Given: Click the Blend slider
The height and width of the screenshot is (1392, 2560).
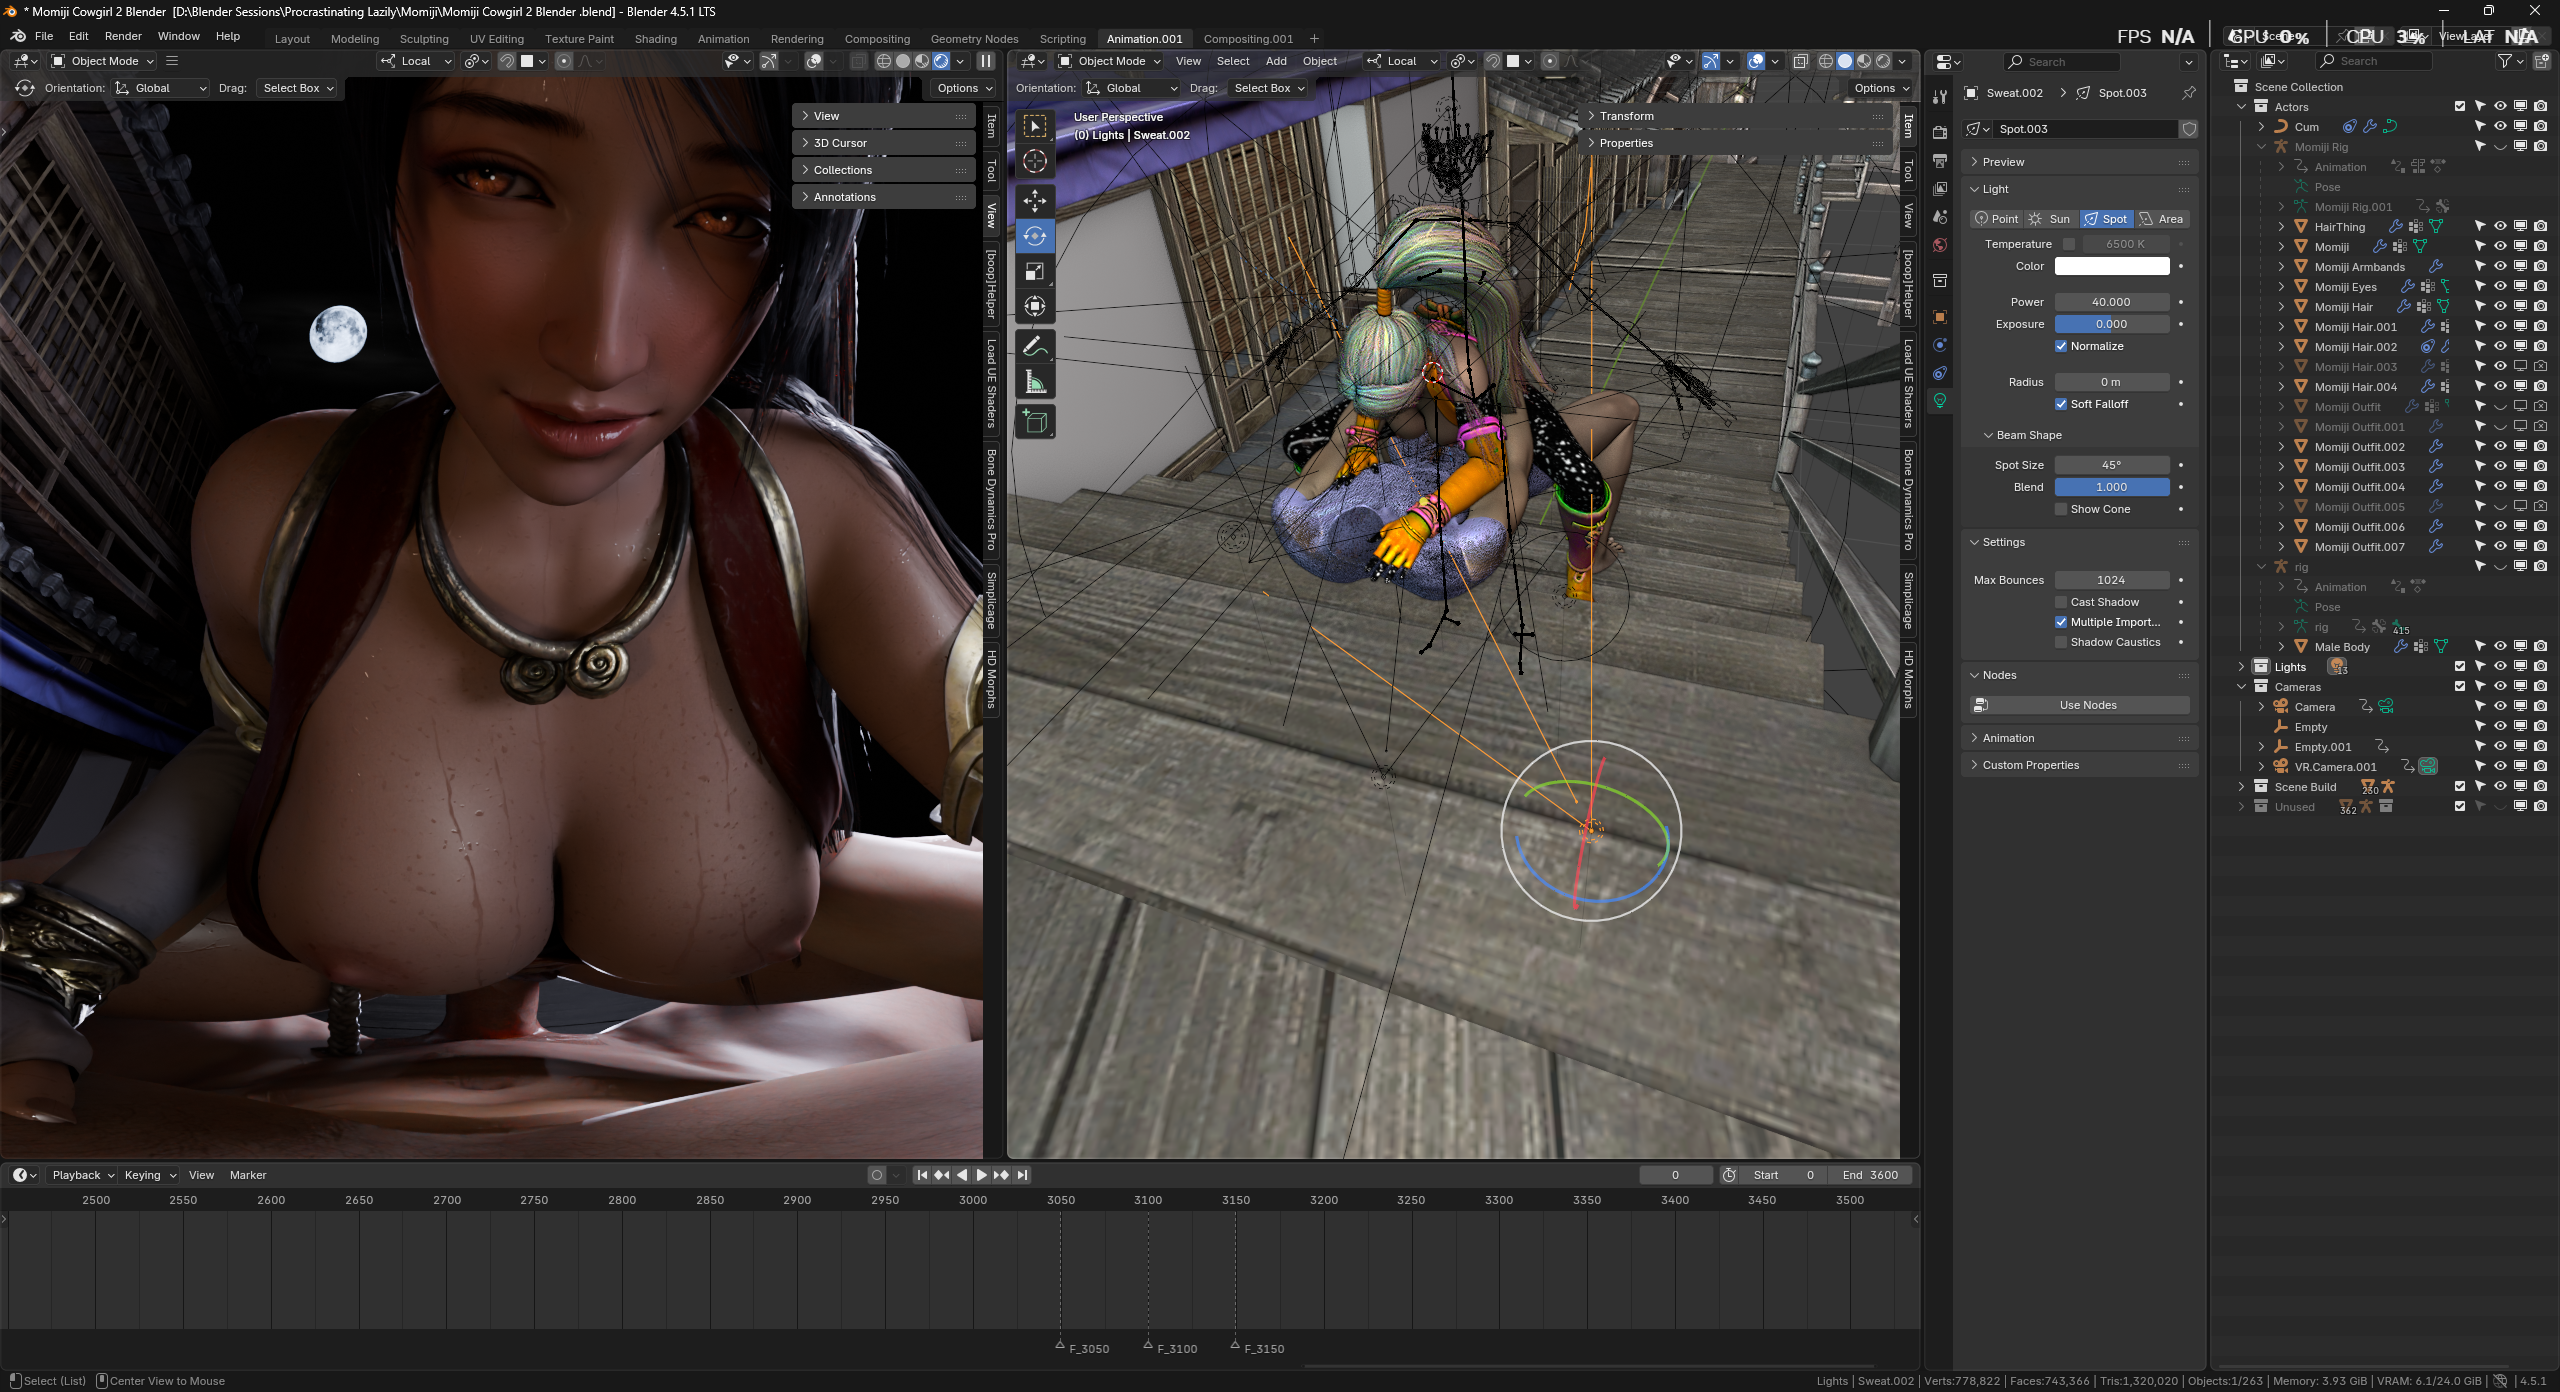Looking at the screenshot, I should click(x=2112, y=487).
